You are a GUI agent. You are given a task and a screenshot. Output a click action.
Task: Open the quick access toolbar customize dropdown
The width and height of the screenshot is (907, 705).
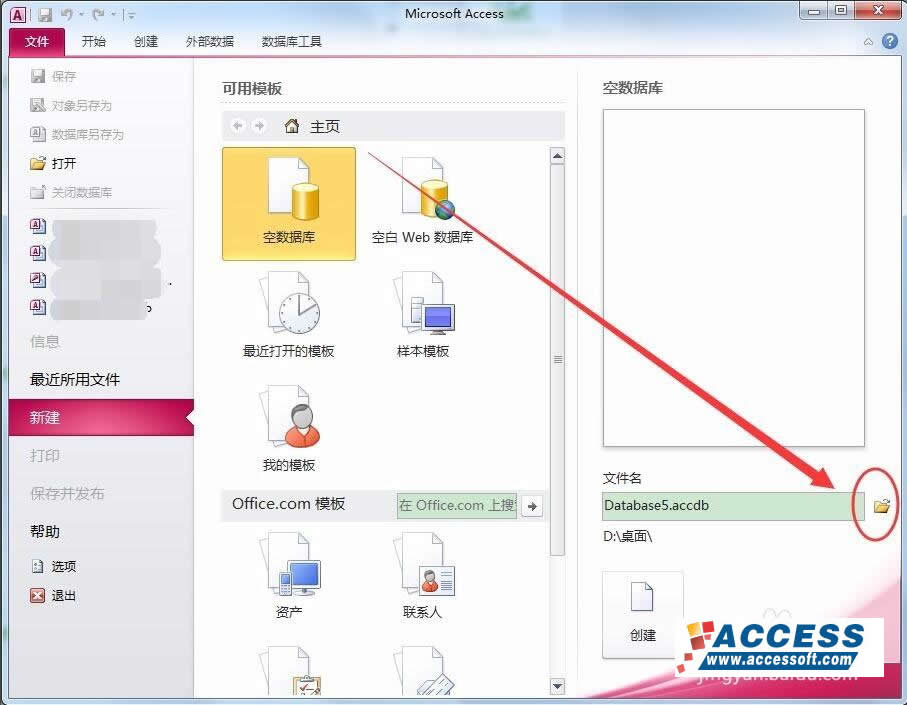tap(131, 16)
